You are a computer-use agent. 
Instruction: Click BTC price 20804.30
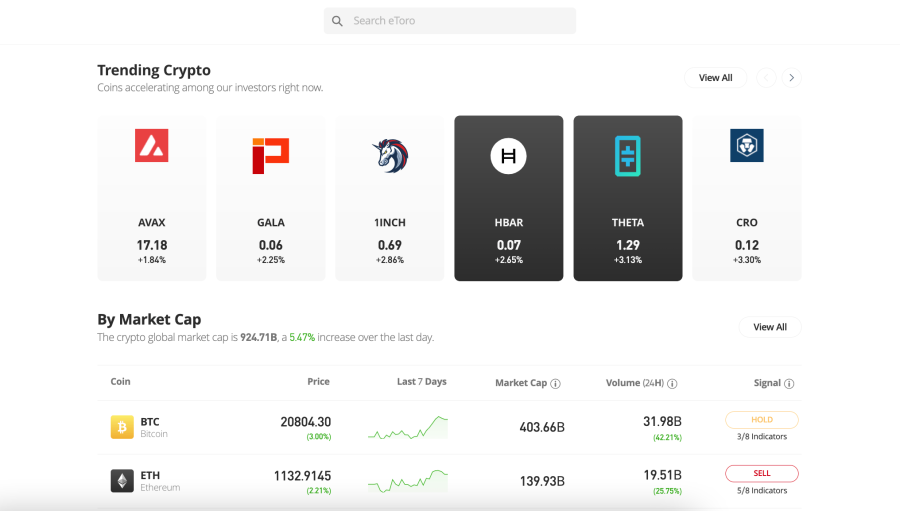coord(305,422)
